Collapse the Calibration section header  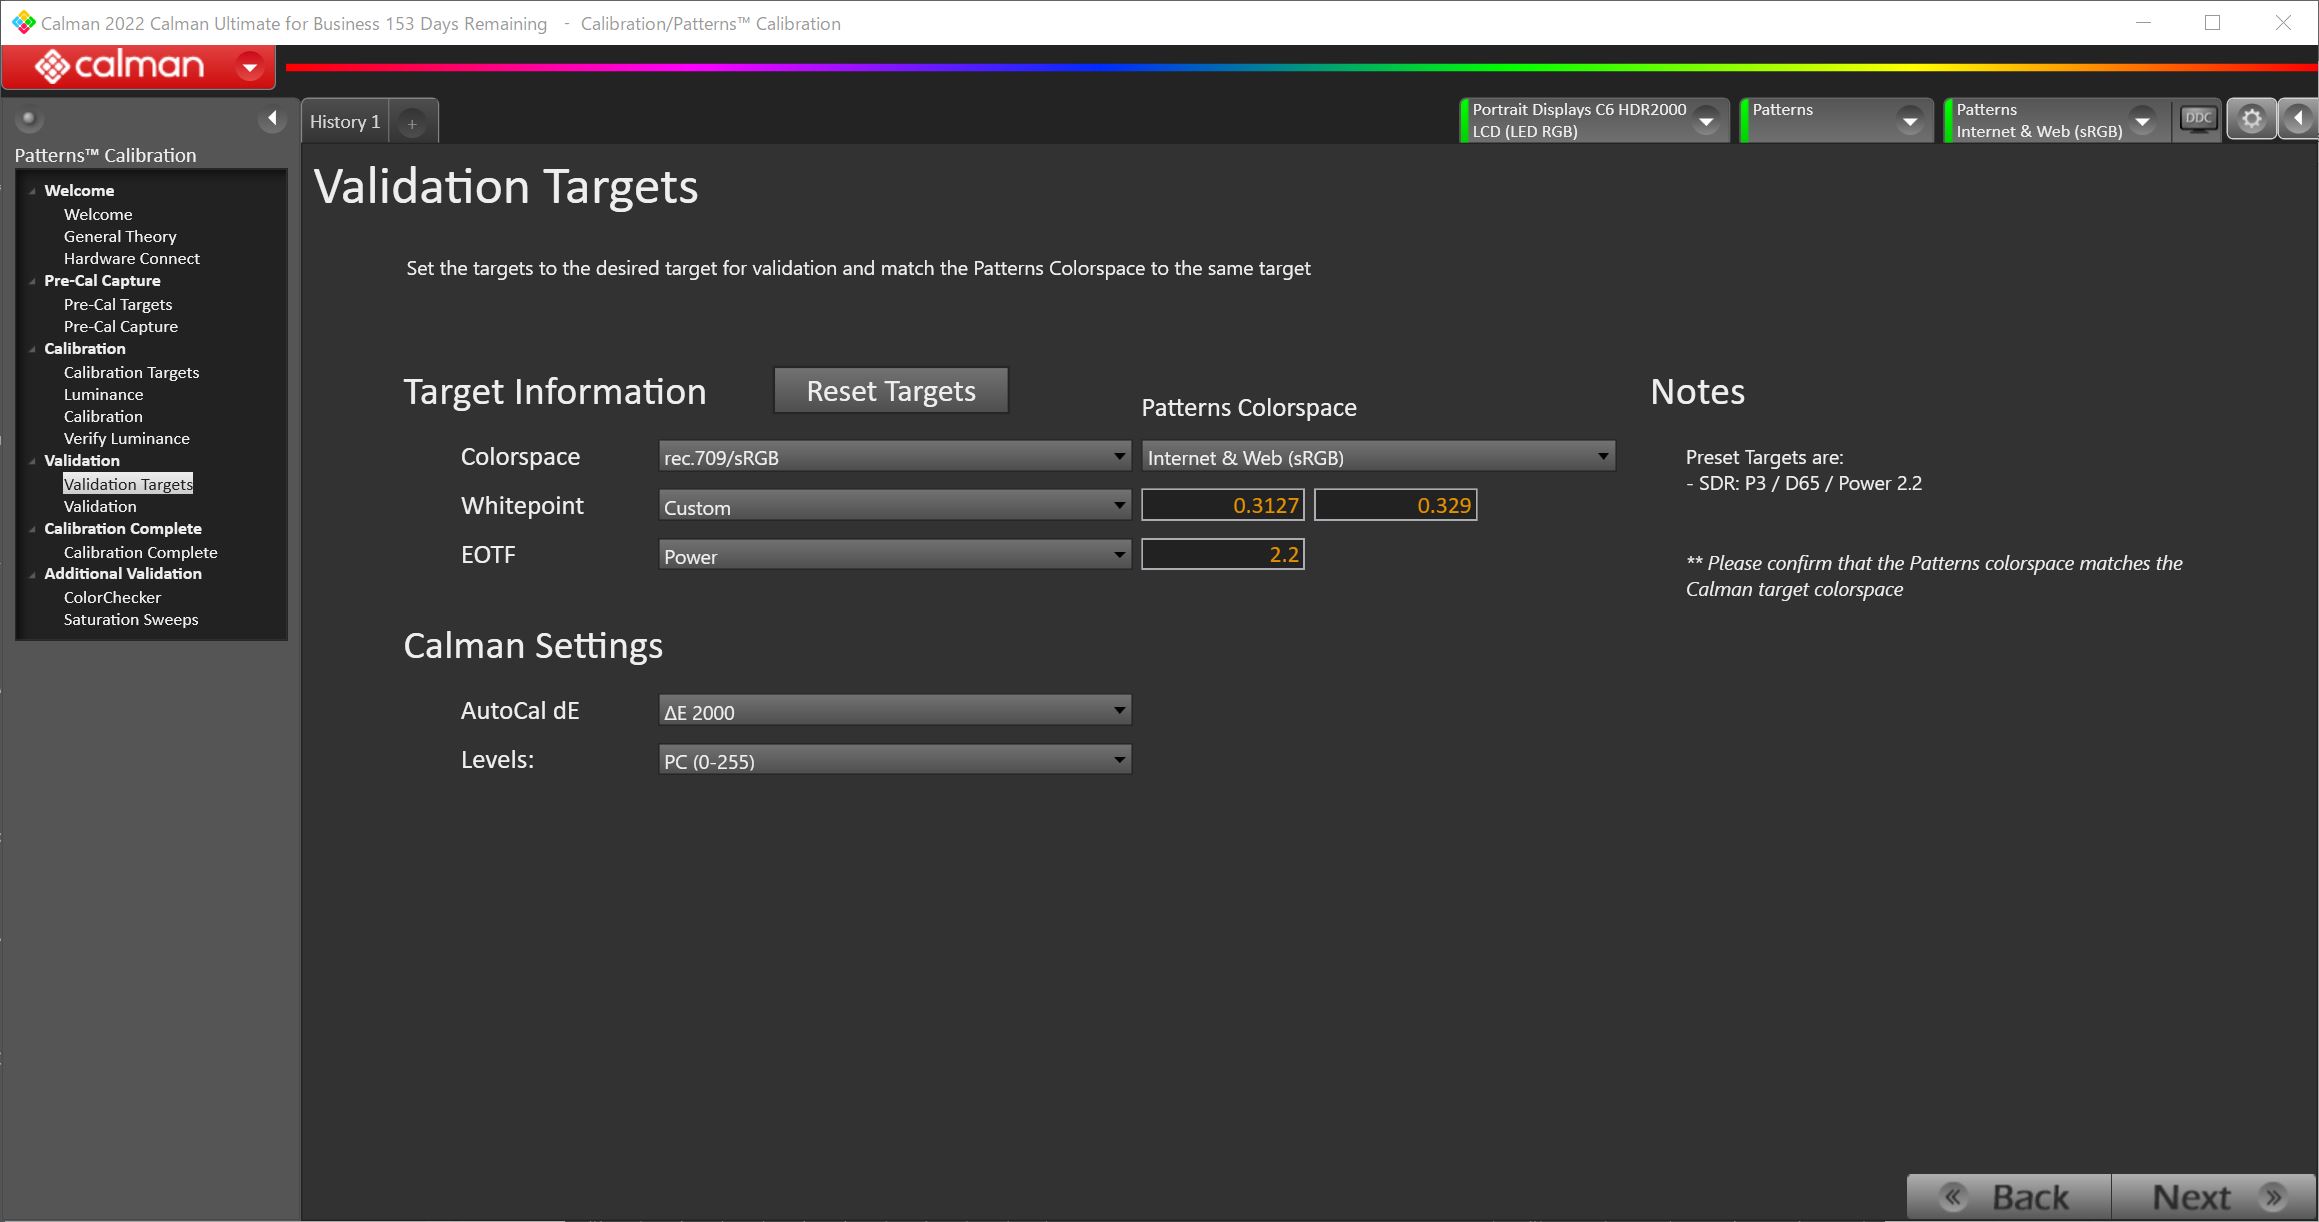coord(33,349)
